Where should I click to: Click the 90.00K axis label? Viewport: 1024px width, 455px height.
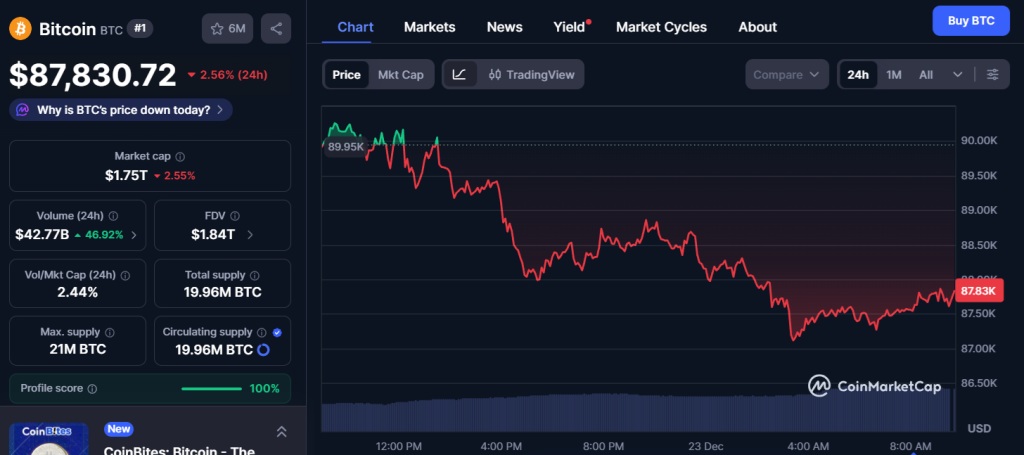(x=979, y=140)
